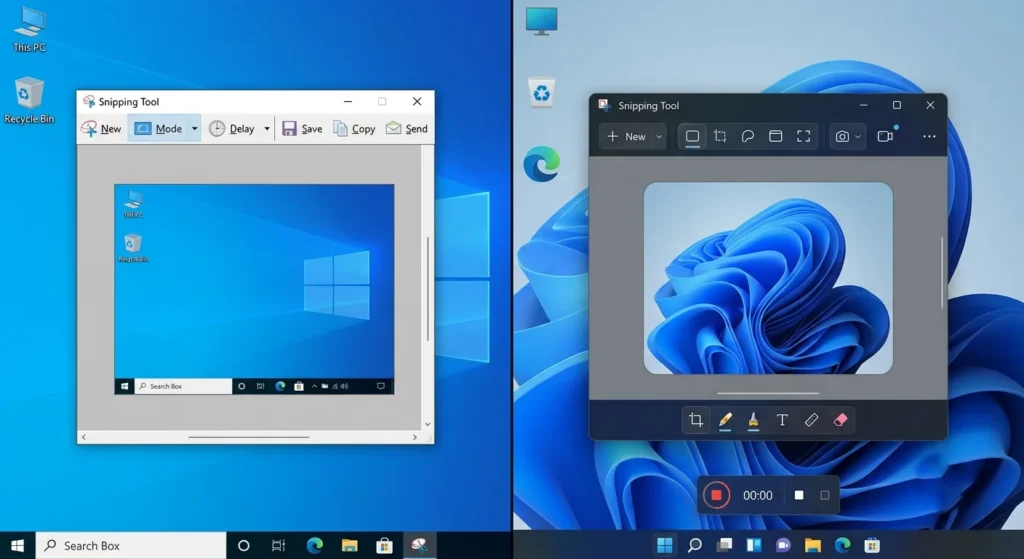The width and height of the screenshot is (1024, 559).
Task: Click the right scroll arrow in old Snipping Tool
Action: 415,437
